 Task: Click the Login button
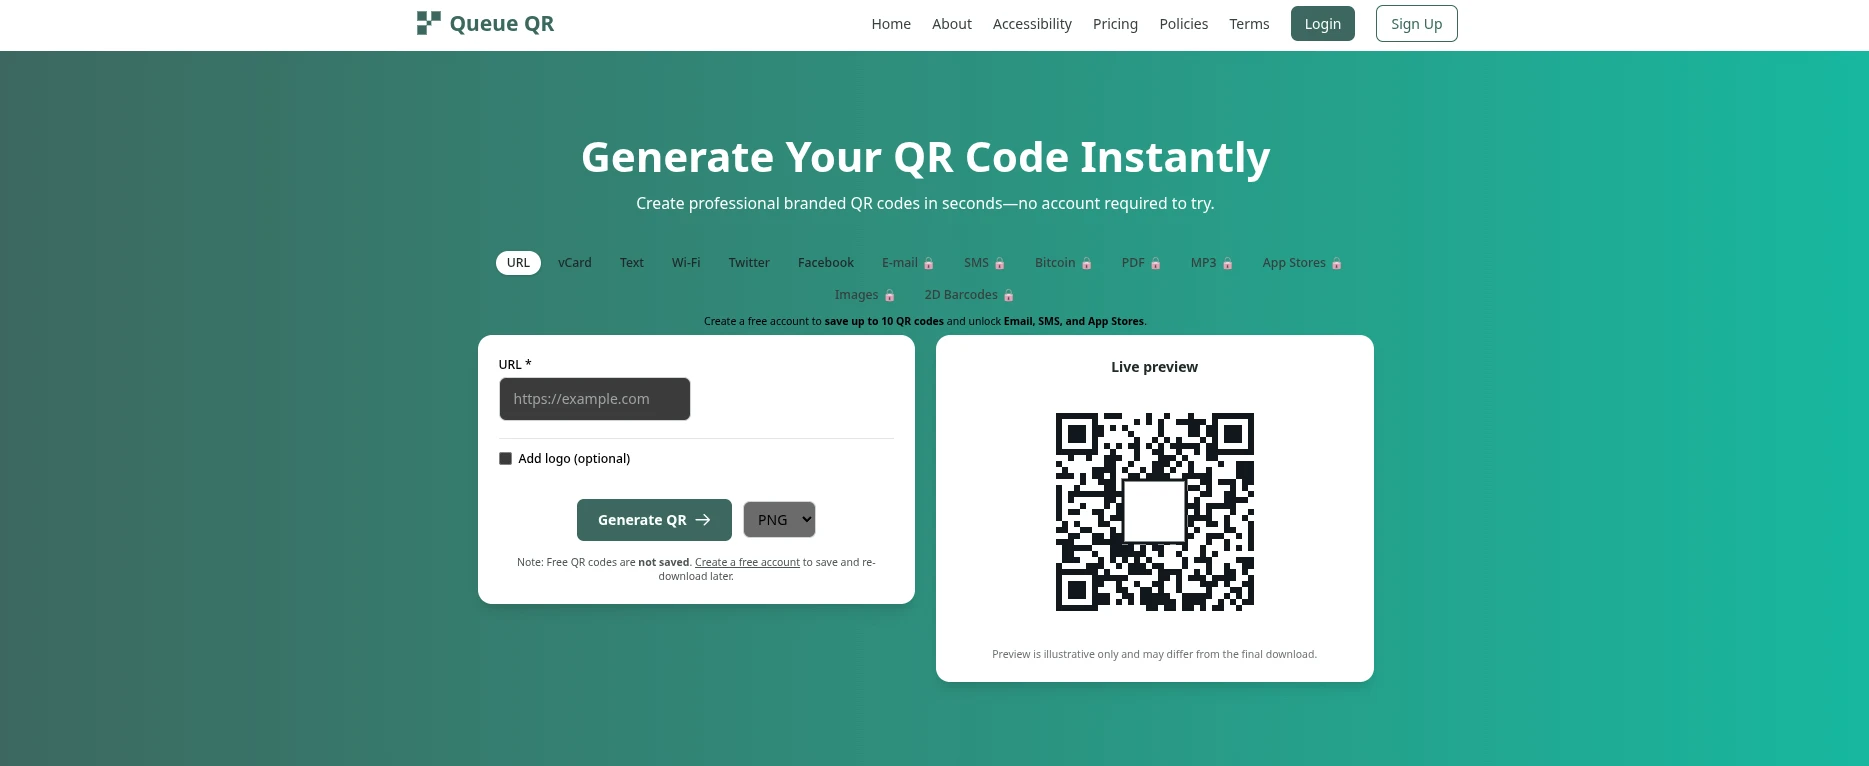tap(1322, 24)
